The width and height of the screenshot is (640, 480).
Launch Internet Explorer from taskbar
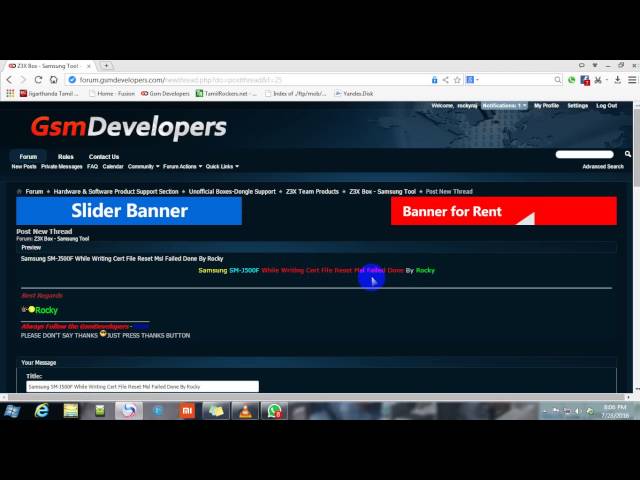[x=42, y=411]
